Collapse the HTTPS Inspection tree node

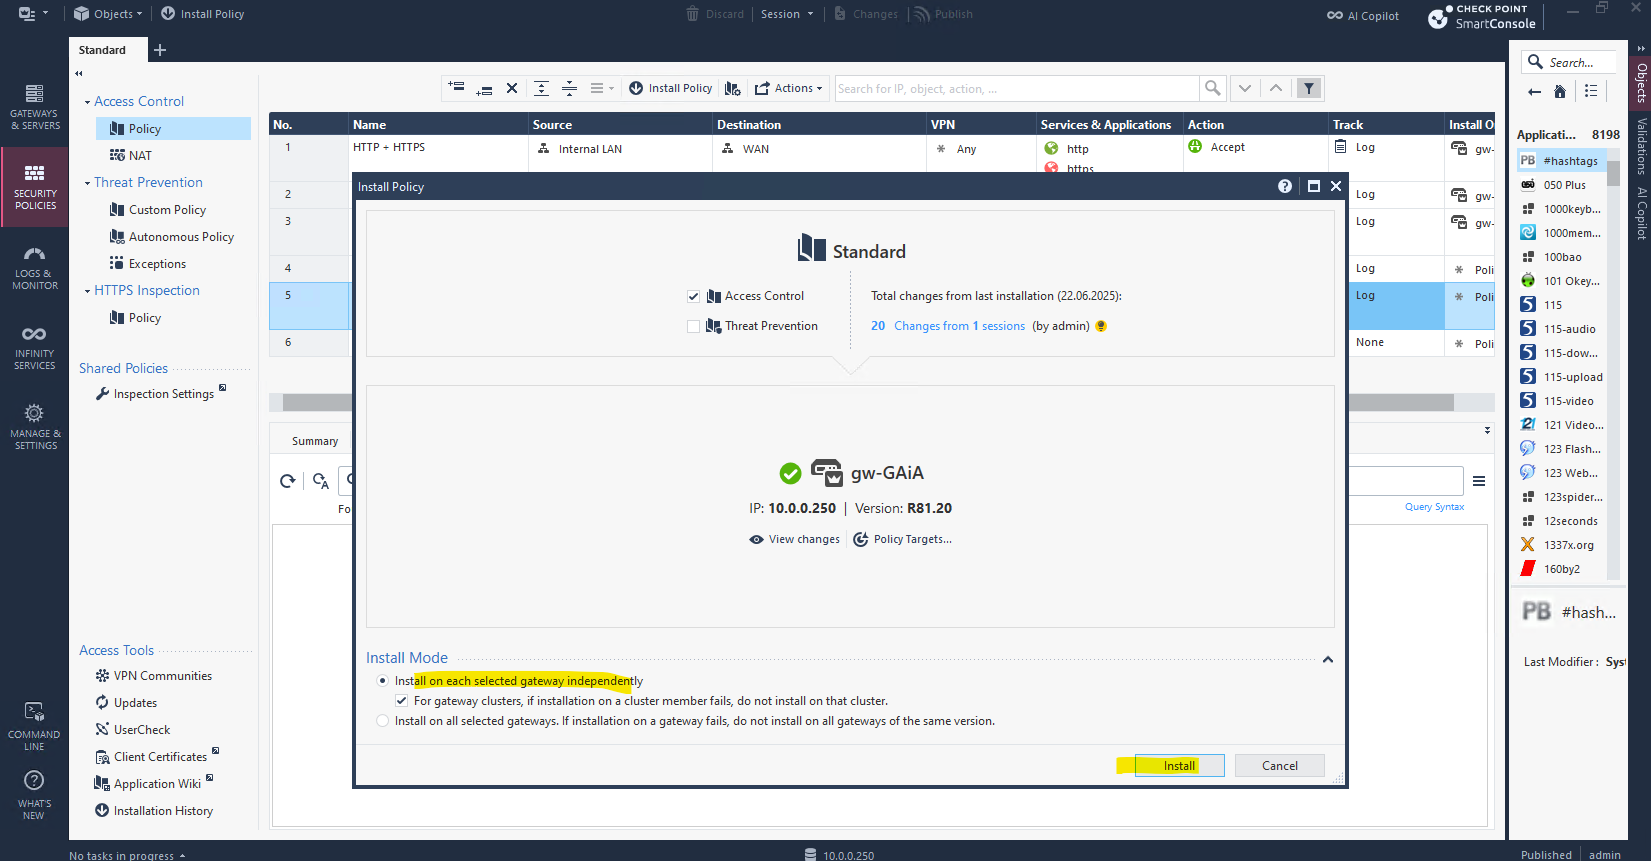(x=88, y=291)
